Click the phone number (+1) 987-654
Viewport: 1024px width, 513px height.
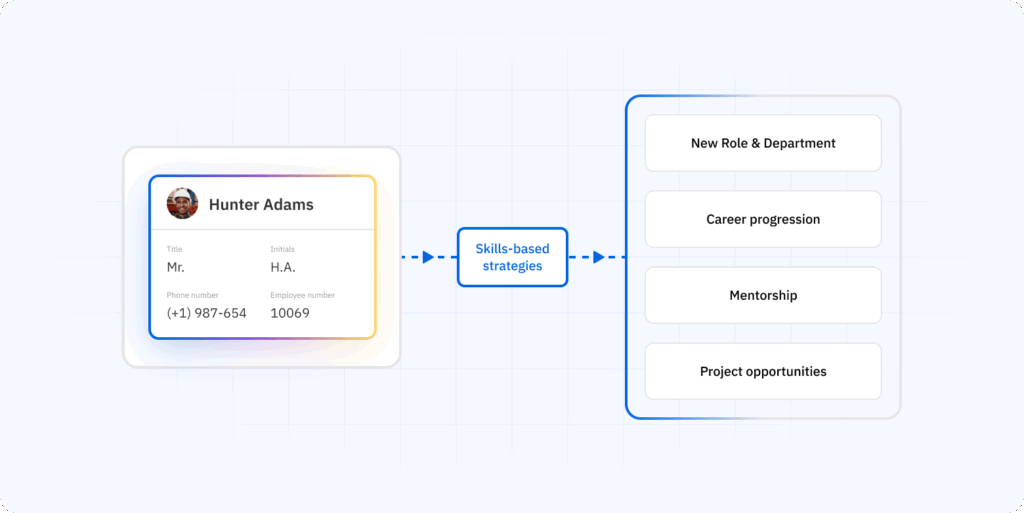(x=206, y=313)
